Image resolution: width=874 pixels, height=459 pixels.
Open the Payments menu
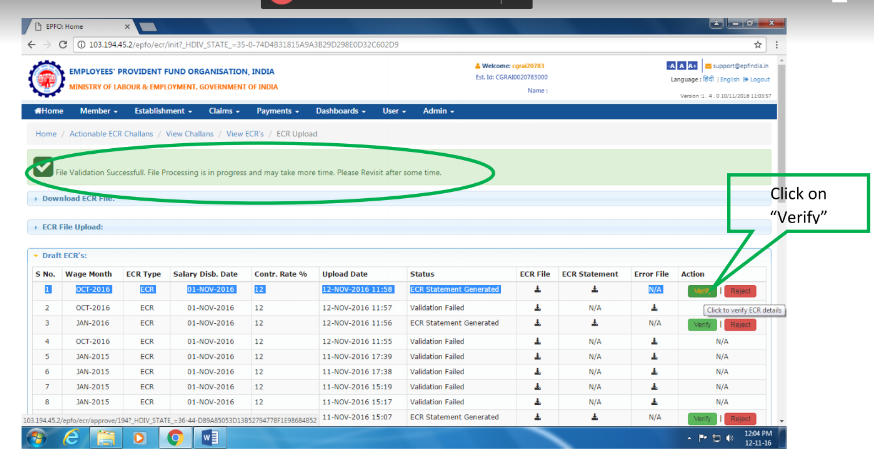coord(277,111)
